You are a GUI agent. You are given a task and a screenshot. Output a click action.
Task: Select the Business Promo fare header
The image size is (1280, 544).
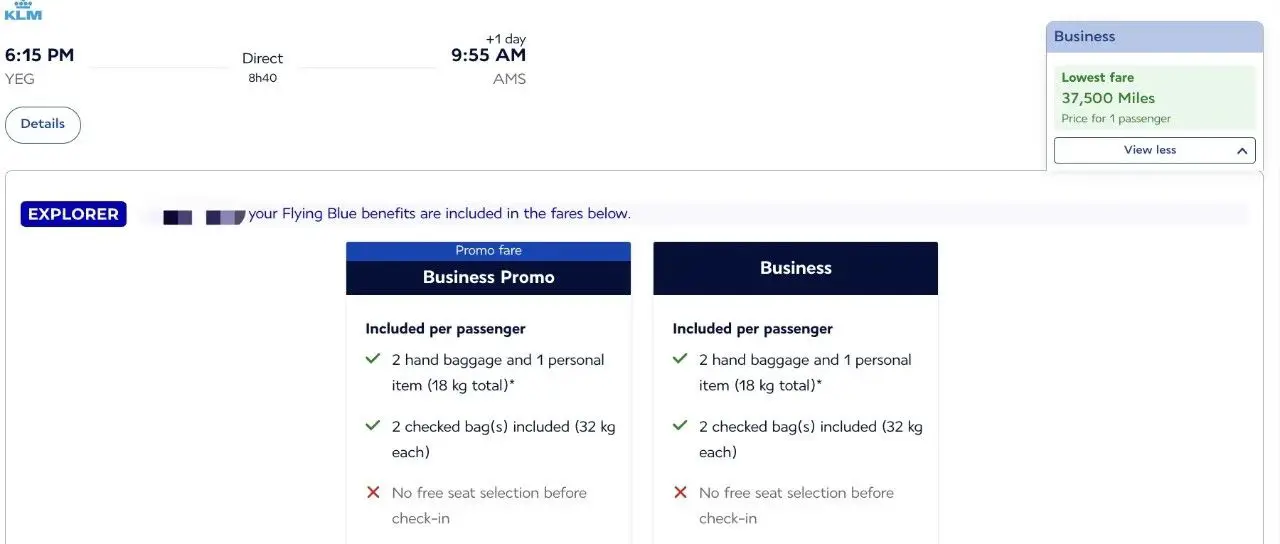click(x=488, y=277)
